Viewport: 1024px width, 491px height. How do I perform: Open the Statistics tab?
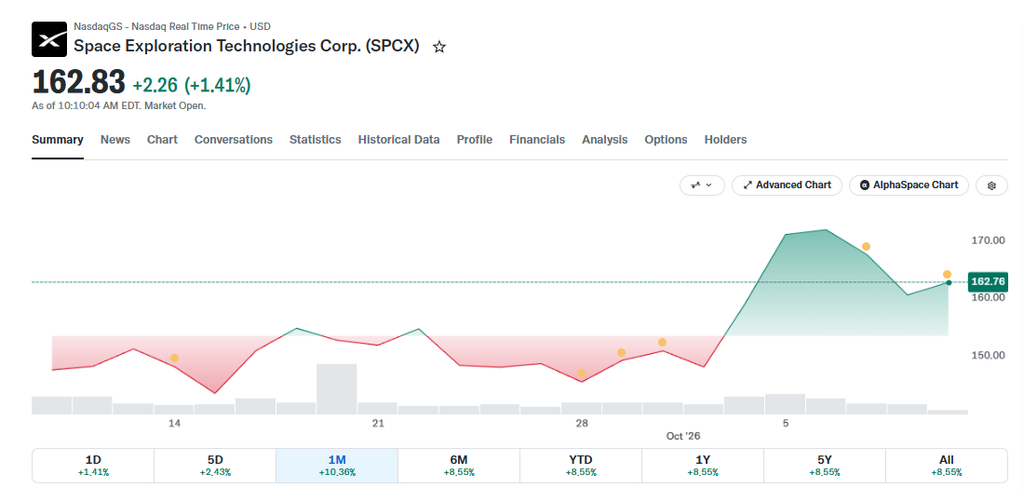315,140
